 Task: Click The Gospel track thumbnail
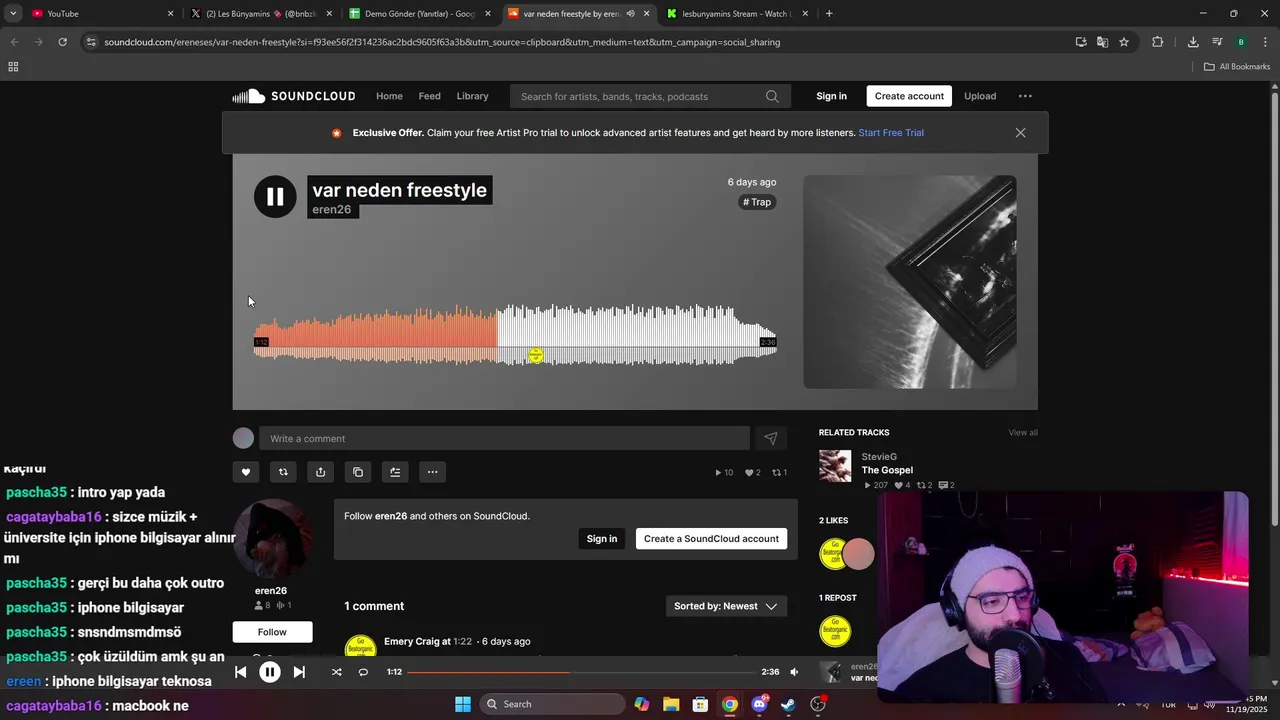(835, 466)
